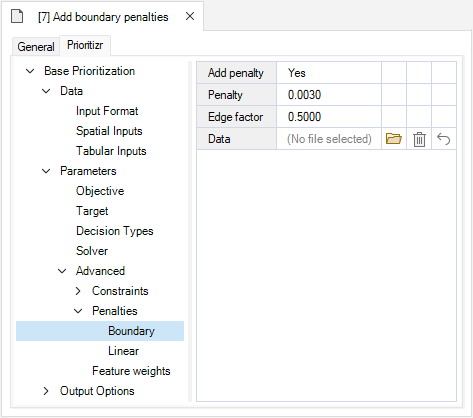Click document icon beside Add boundary penalties title
Image resolution: width=473 pixels, height=418 pixels.
[x=17, y=16]
